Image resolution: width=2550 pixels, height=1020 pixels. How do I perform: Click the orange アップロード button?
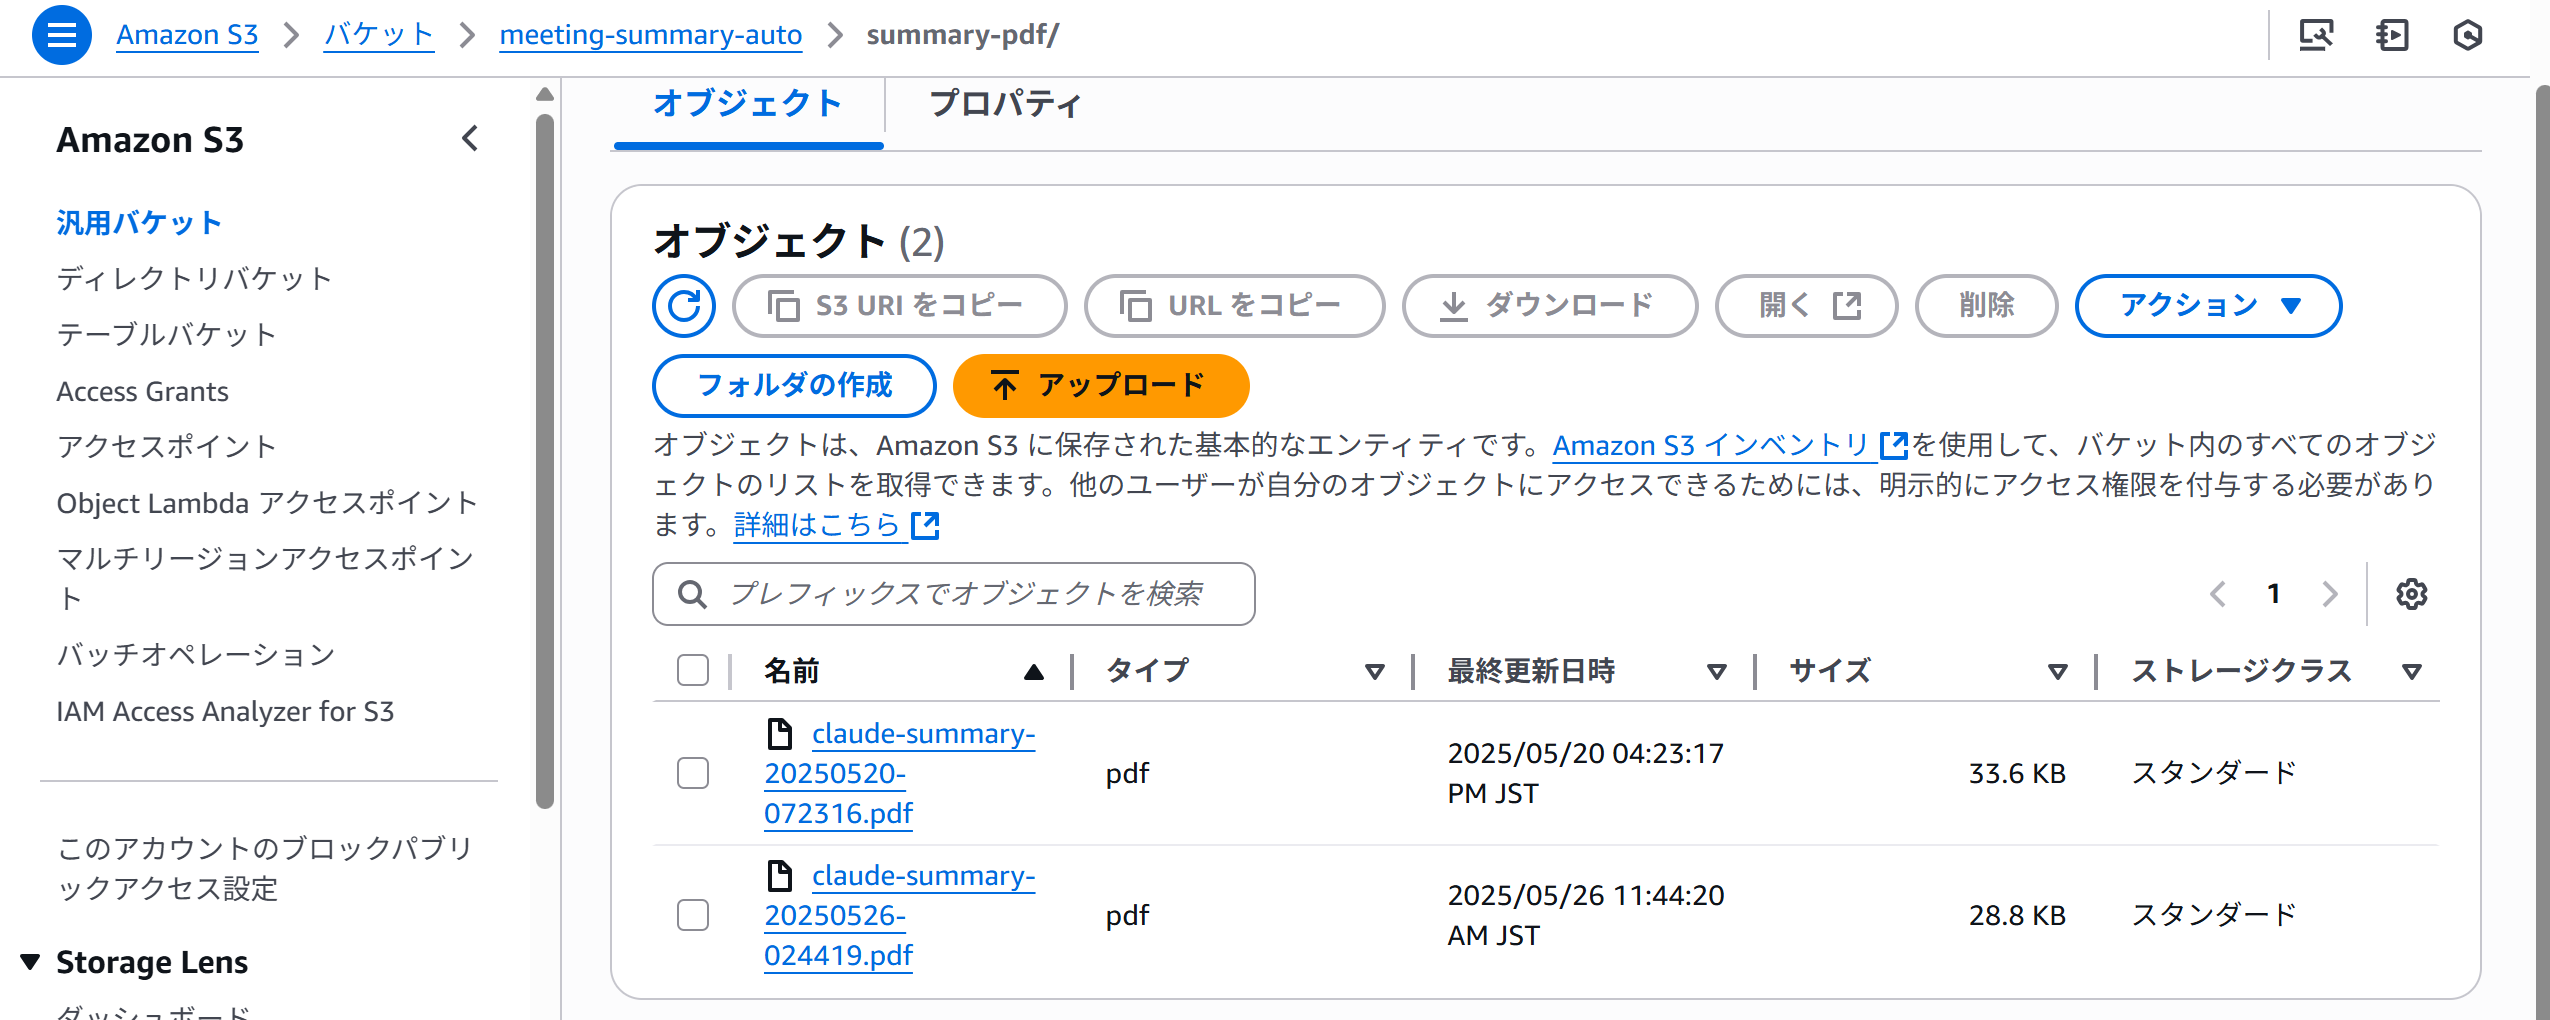tap(1100, 386)
